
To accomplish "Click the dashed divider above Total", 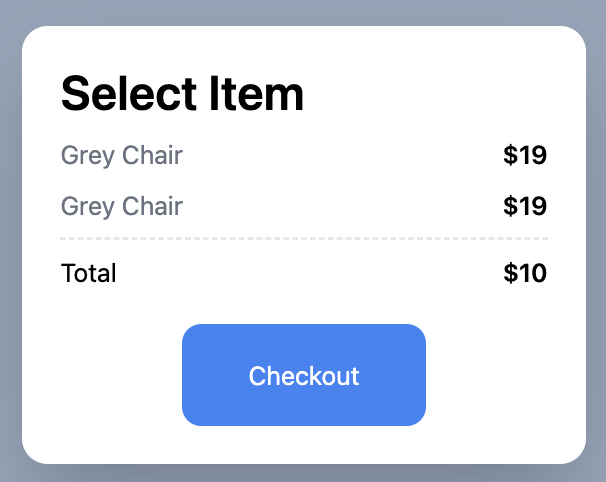I will (x=304, y=238).
